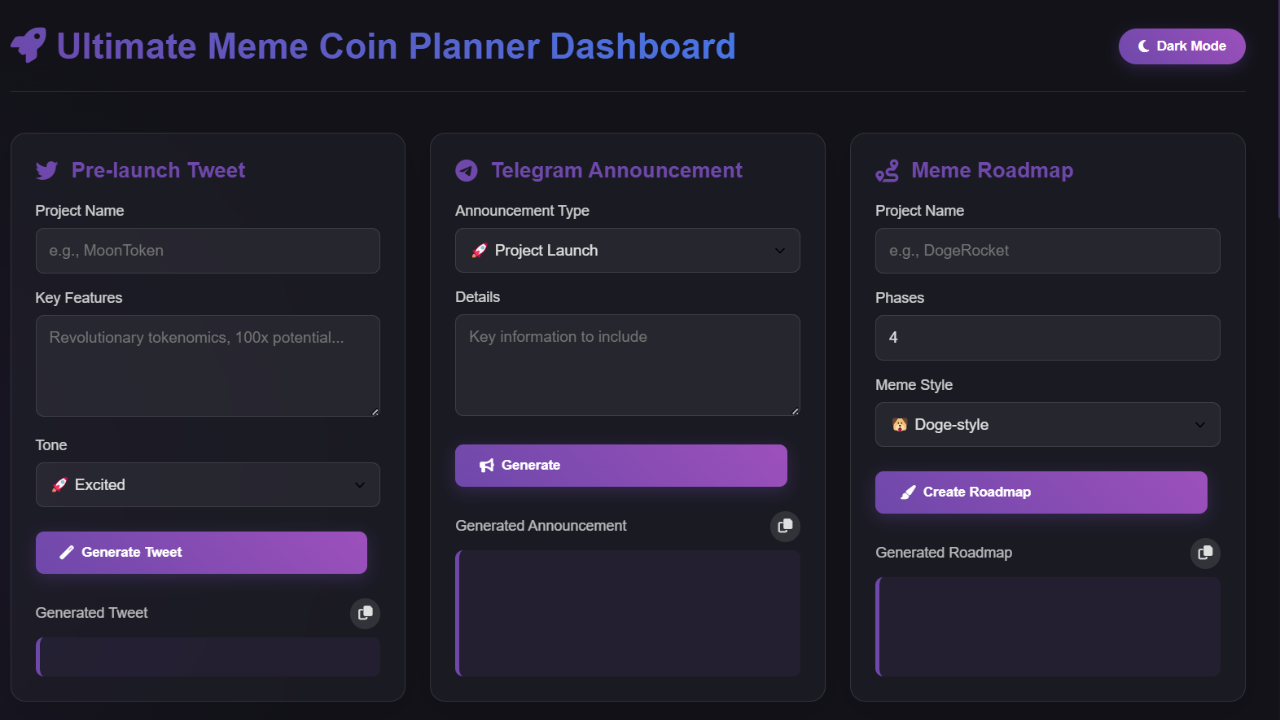Click the rocket icon beside dashboard title

28,45
